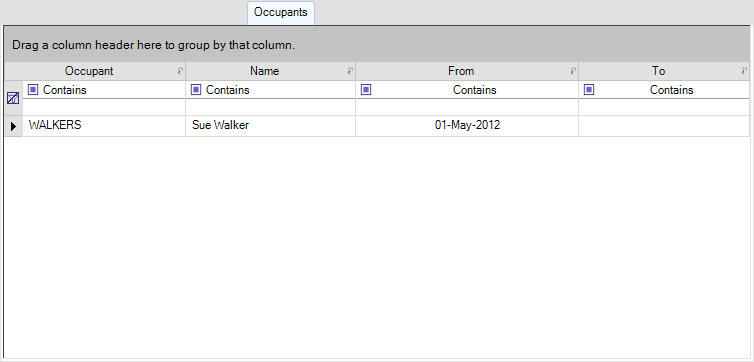Pin the Name column
Screen dimensions: 754x362
tap(351, 71)
